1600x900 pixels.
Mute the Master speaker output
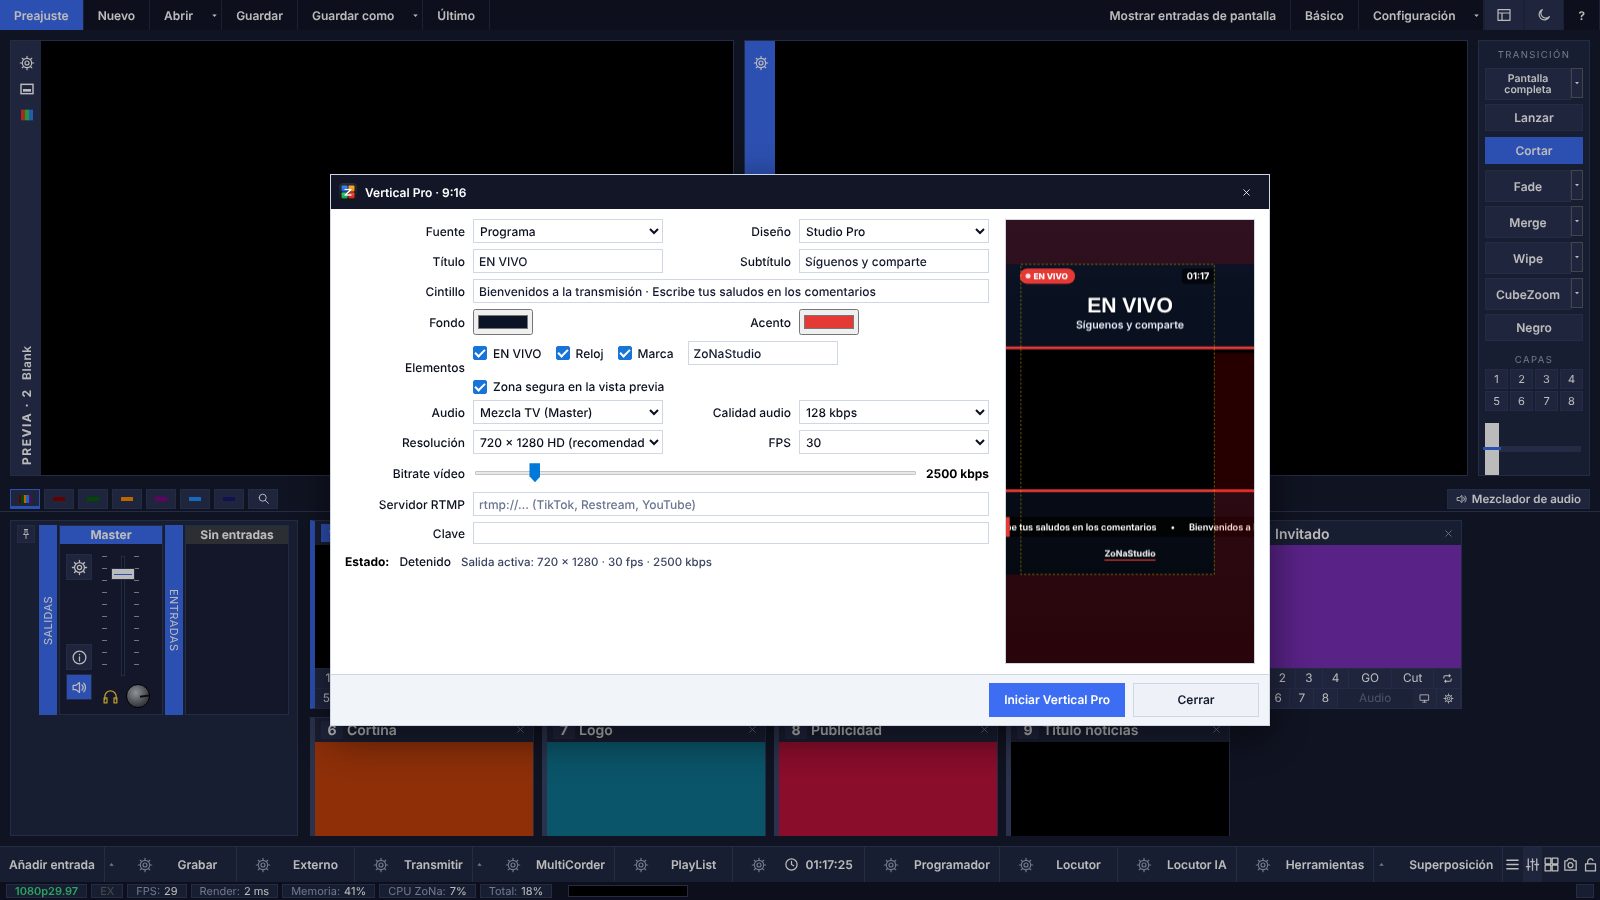coord(79,687)
